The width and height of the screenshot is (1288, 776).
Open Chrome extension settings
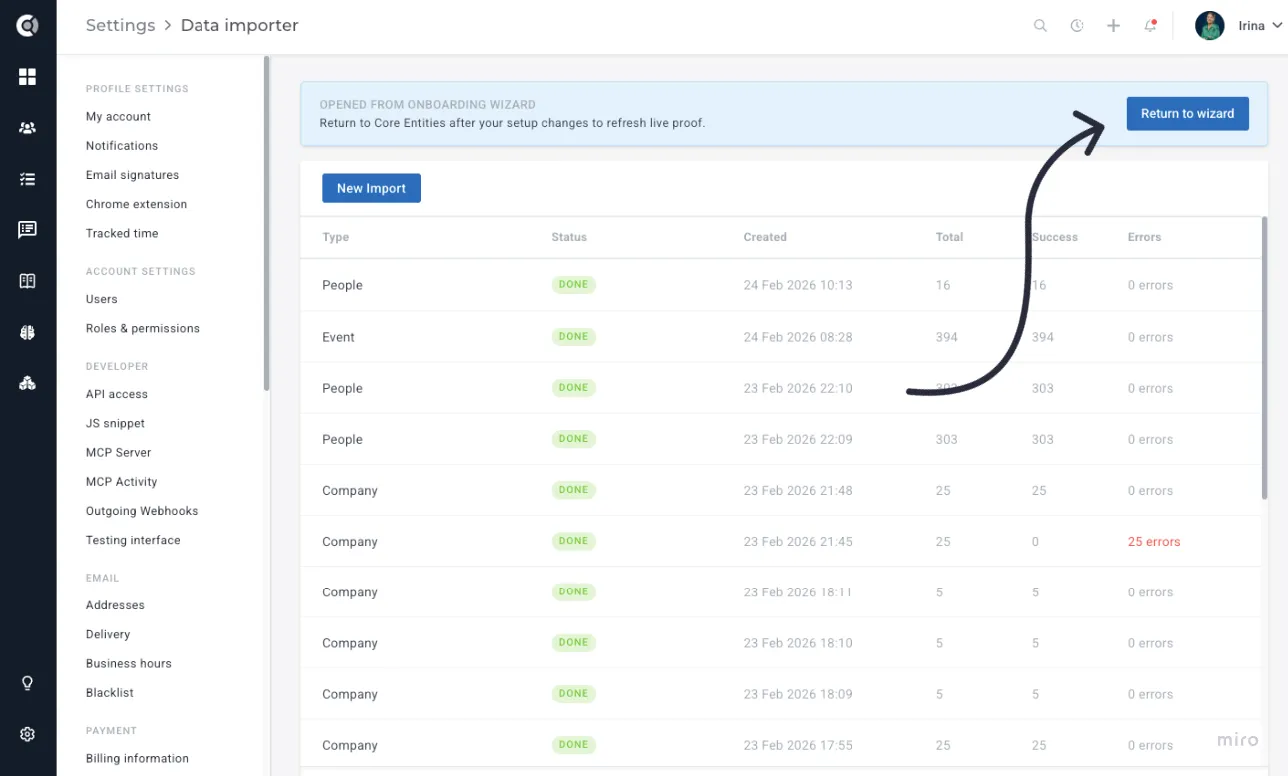click(136, 204)
